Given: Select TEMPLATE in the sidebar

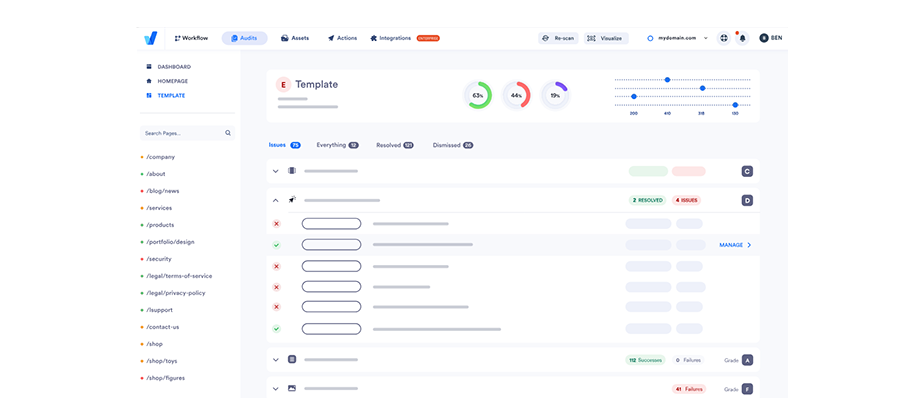Looking at the screenshot, I should (x=166, y=96).
